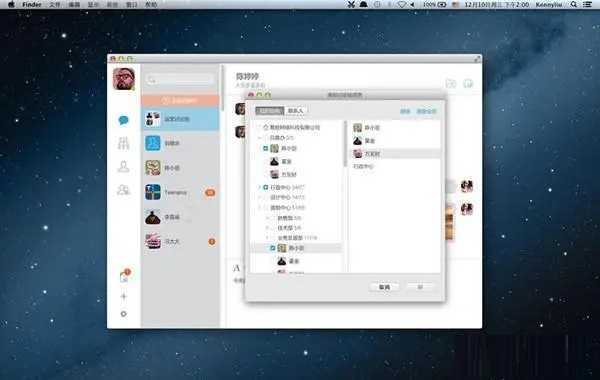Expand the sub-department row labeled 17/19
The height and width of the screenshot is (380, 600).
[x=268, y=238]
